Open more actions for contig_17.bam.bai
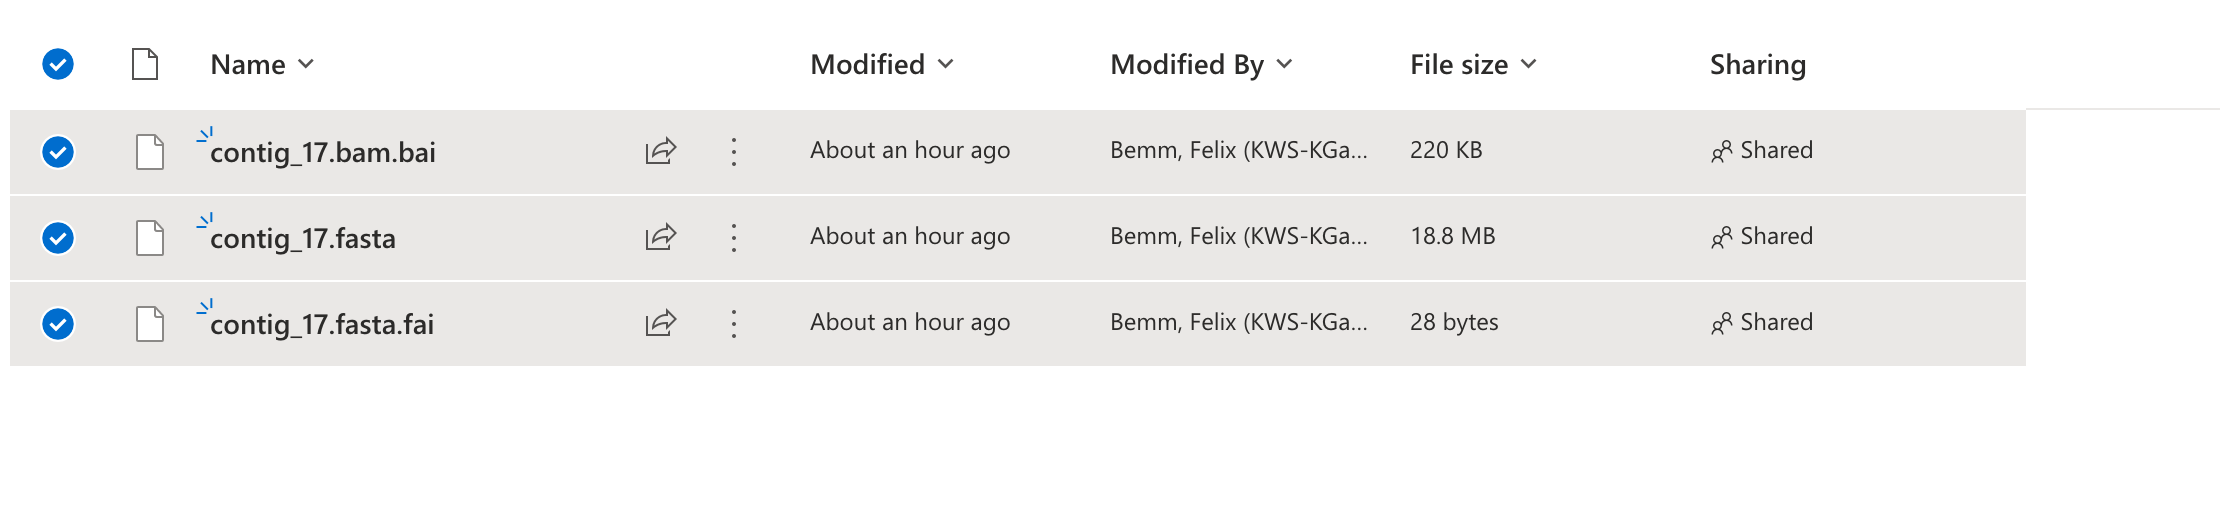Image resolution: width=2220 pixels, height=516 pixels. (734, 151)
